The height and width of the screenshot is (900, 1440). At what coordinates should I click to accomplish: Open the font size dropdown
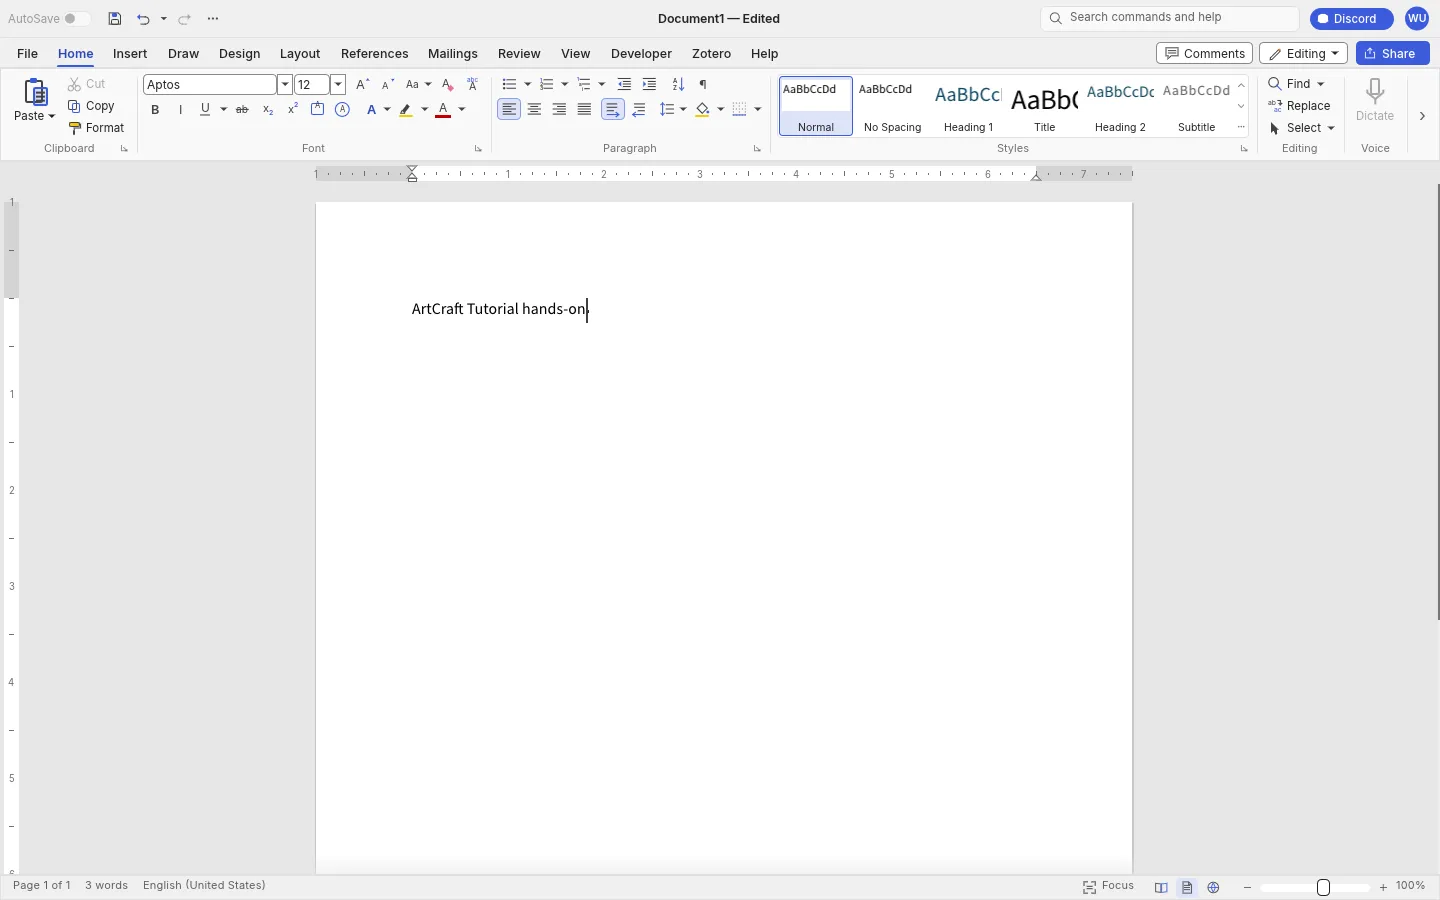[338, 85]
